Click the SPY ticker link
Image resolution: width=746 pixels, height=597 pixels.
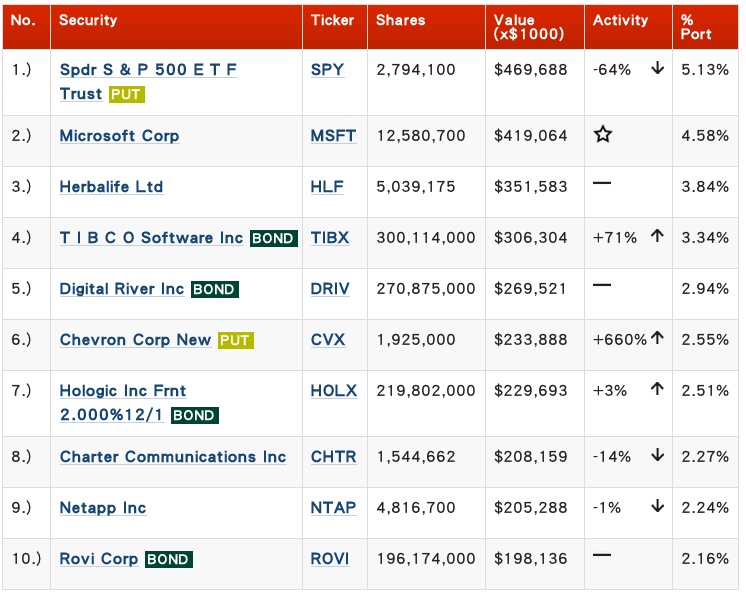coord(327,69)
